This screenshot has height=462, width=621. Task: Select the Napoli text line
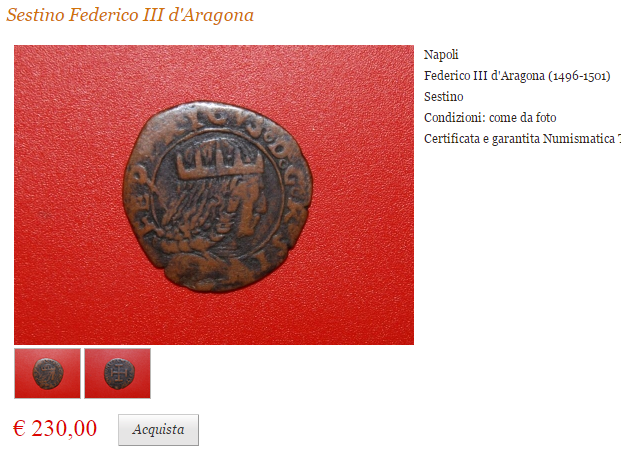(x=441, y=54)
